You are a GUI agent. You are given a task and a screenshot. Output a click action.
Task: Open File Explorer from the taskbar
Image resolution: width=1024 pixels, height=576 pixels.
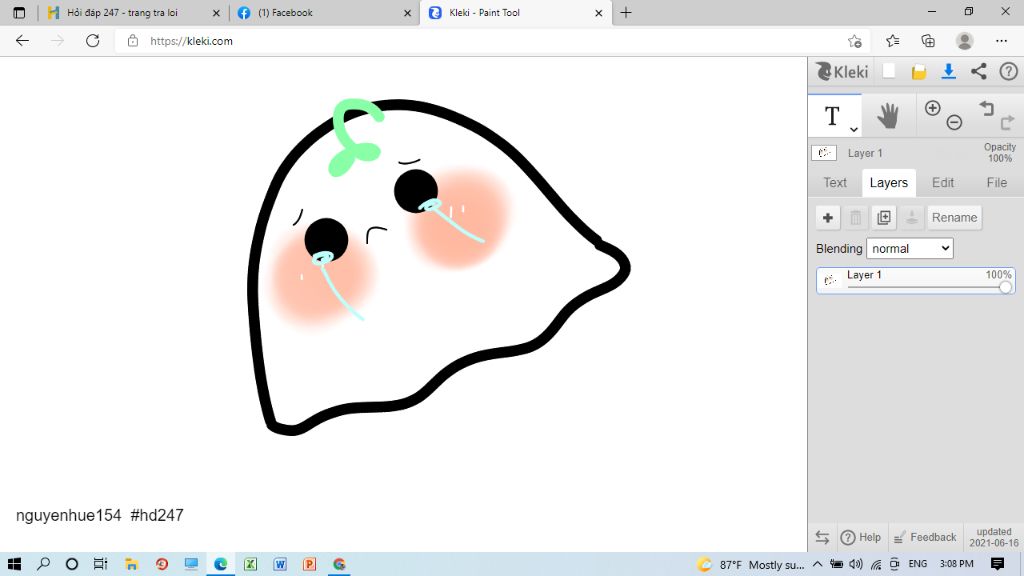click(131, 564)
